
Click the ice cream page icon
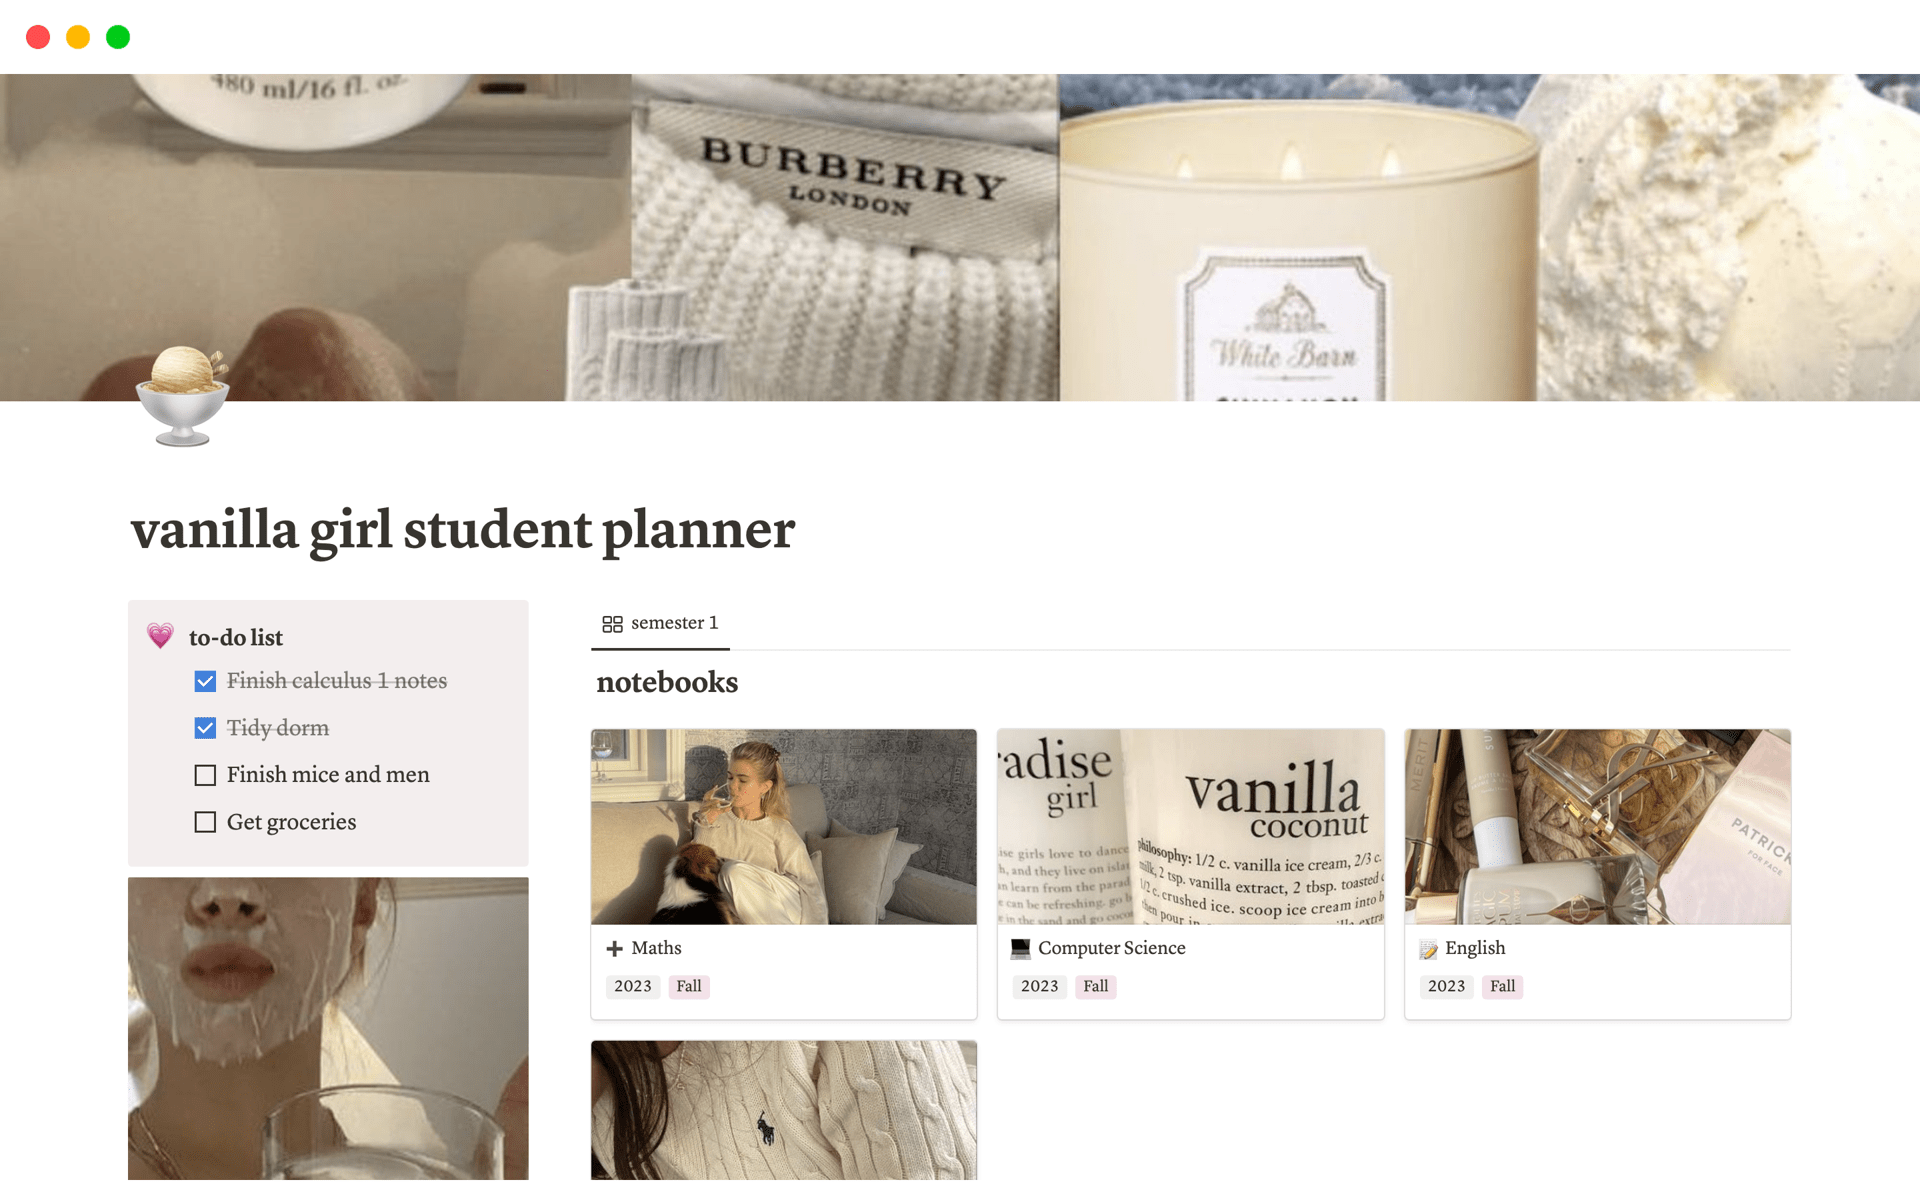[183, 396]
